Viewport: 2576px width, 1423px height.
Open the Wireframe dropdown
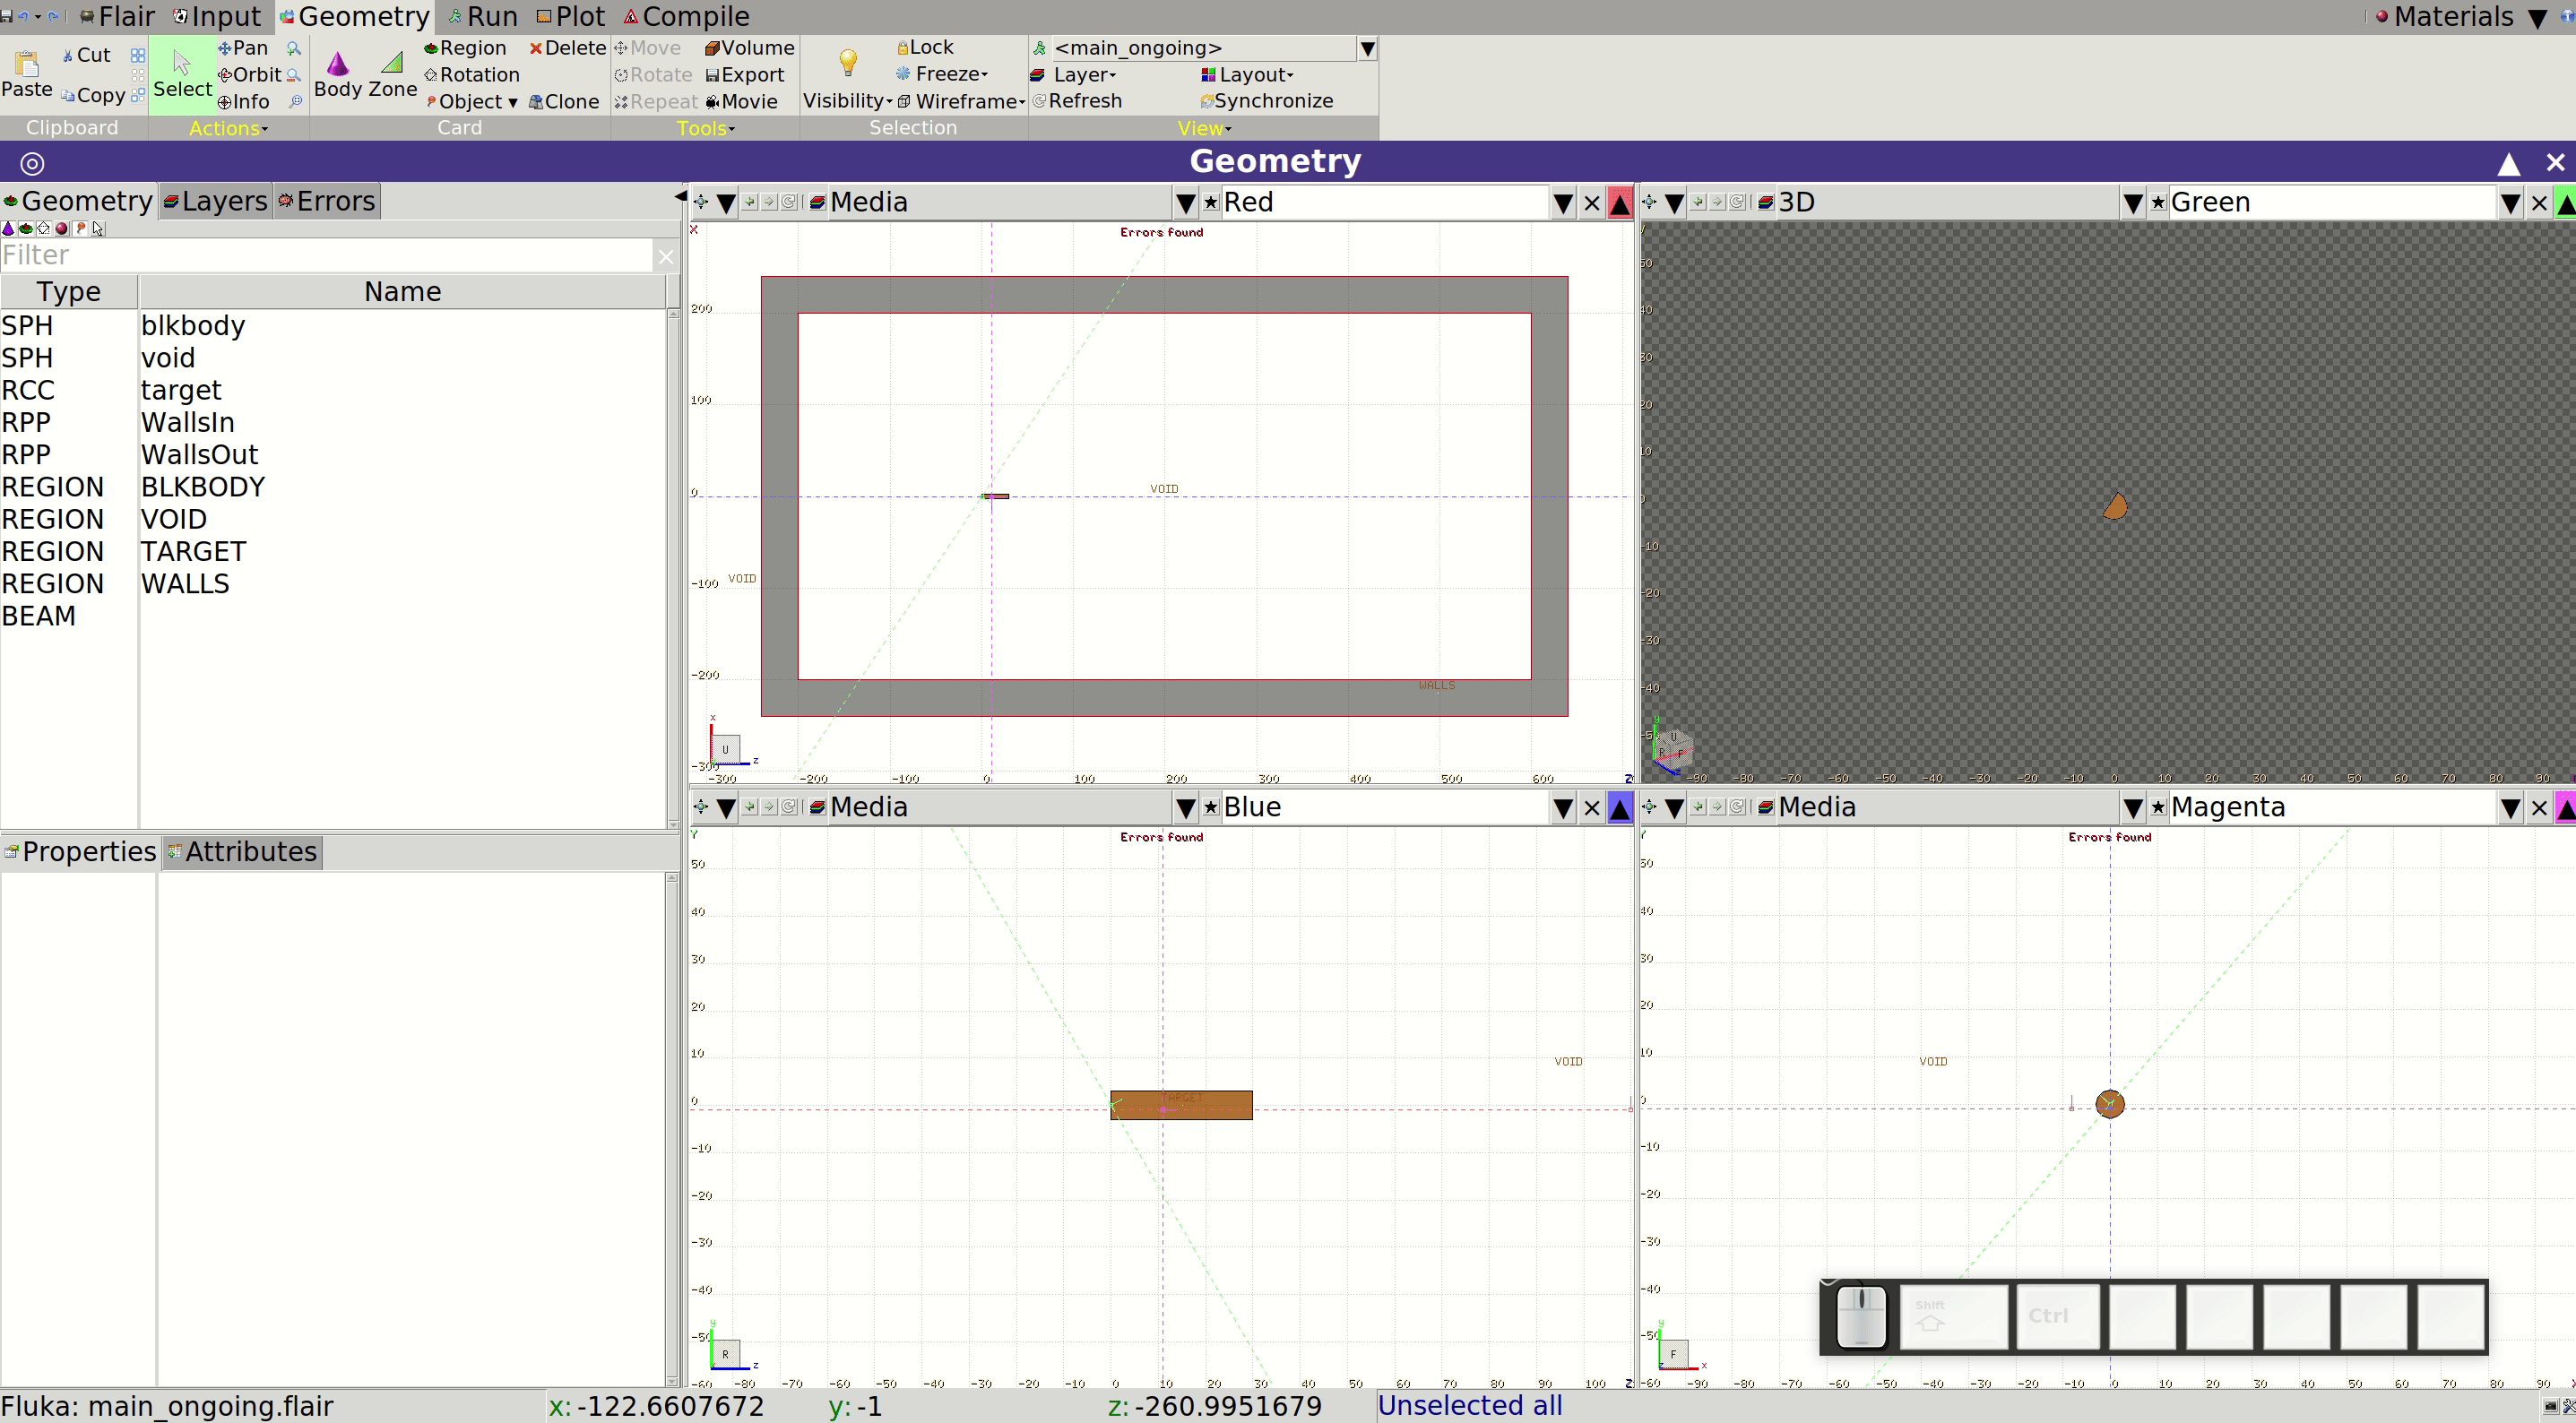point(961,102)
